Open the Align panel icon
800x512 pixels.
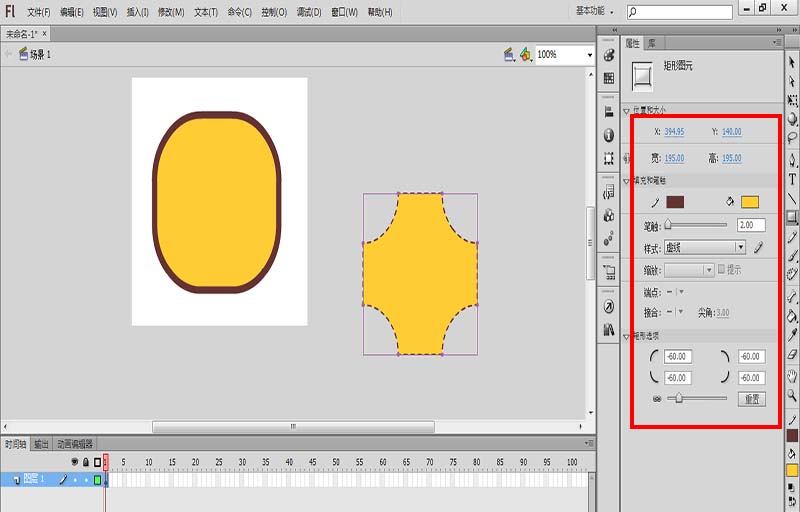click(x=609, y=112)
